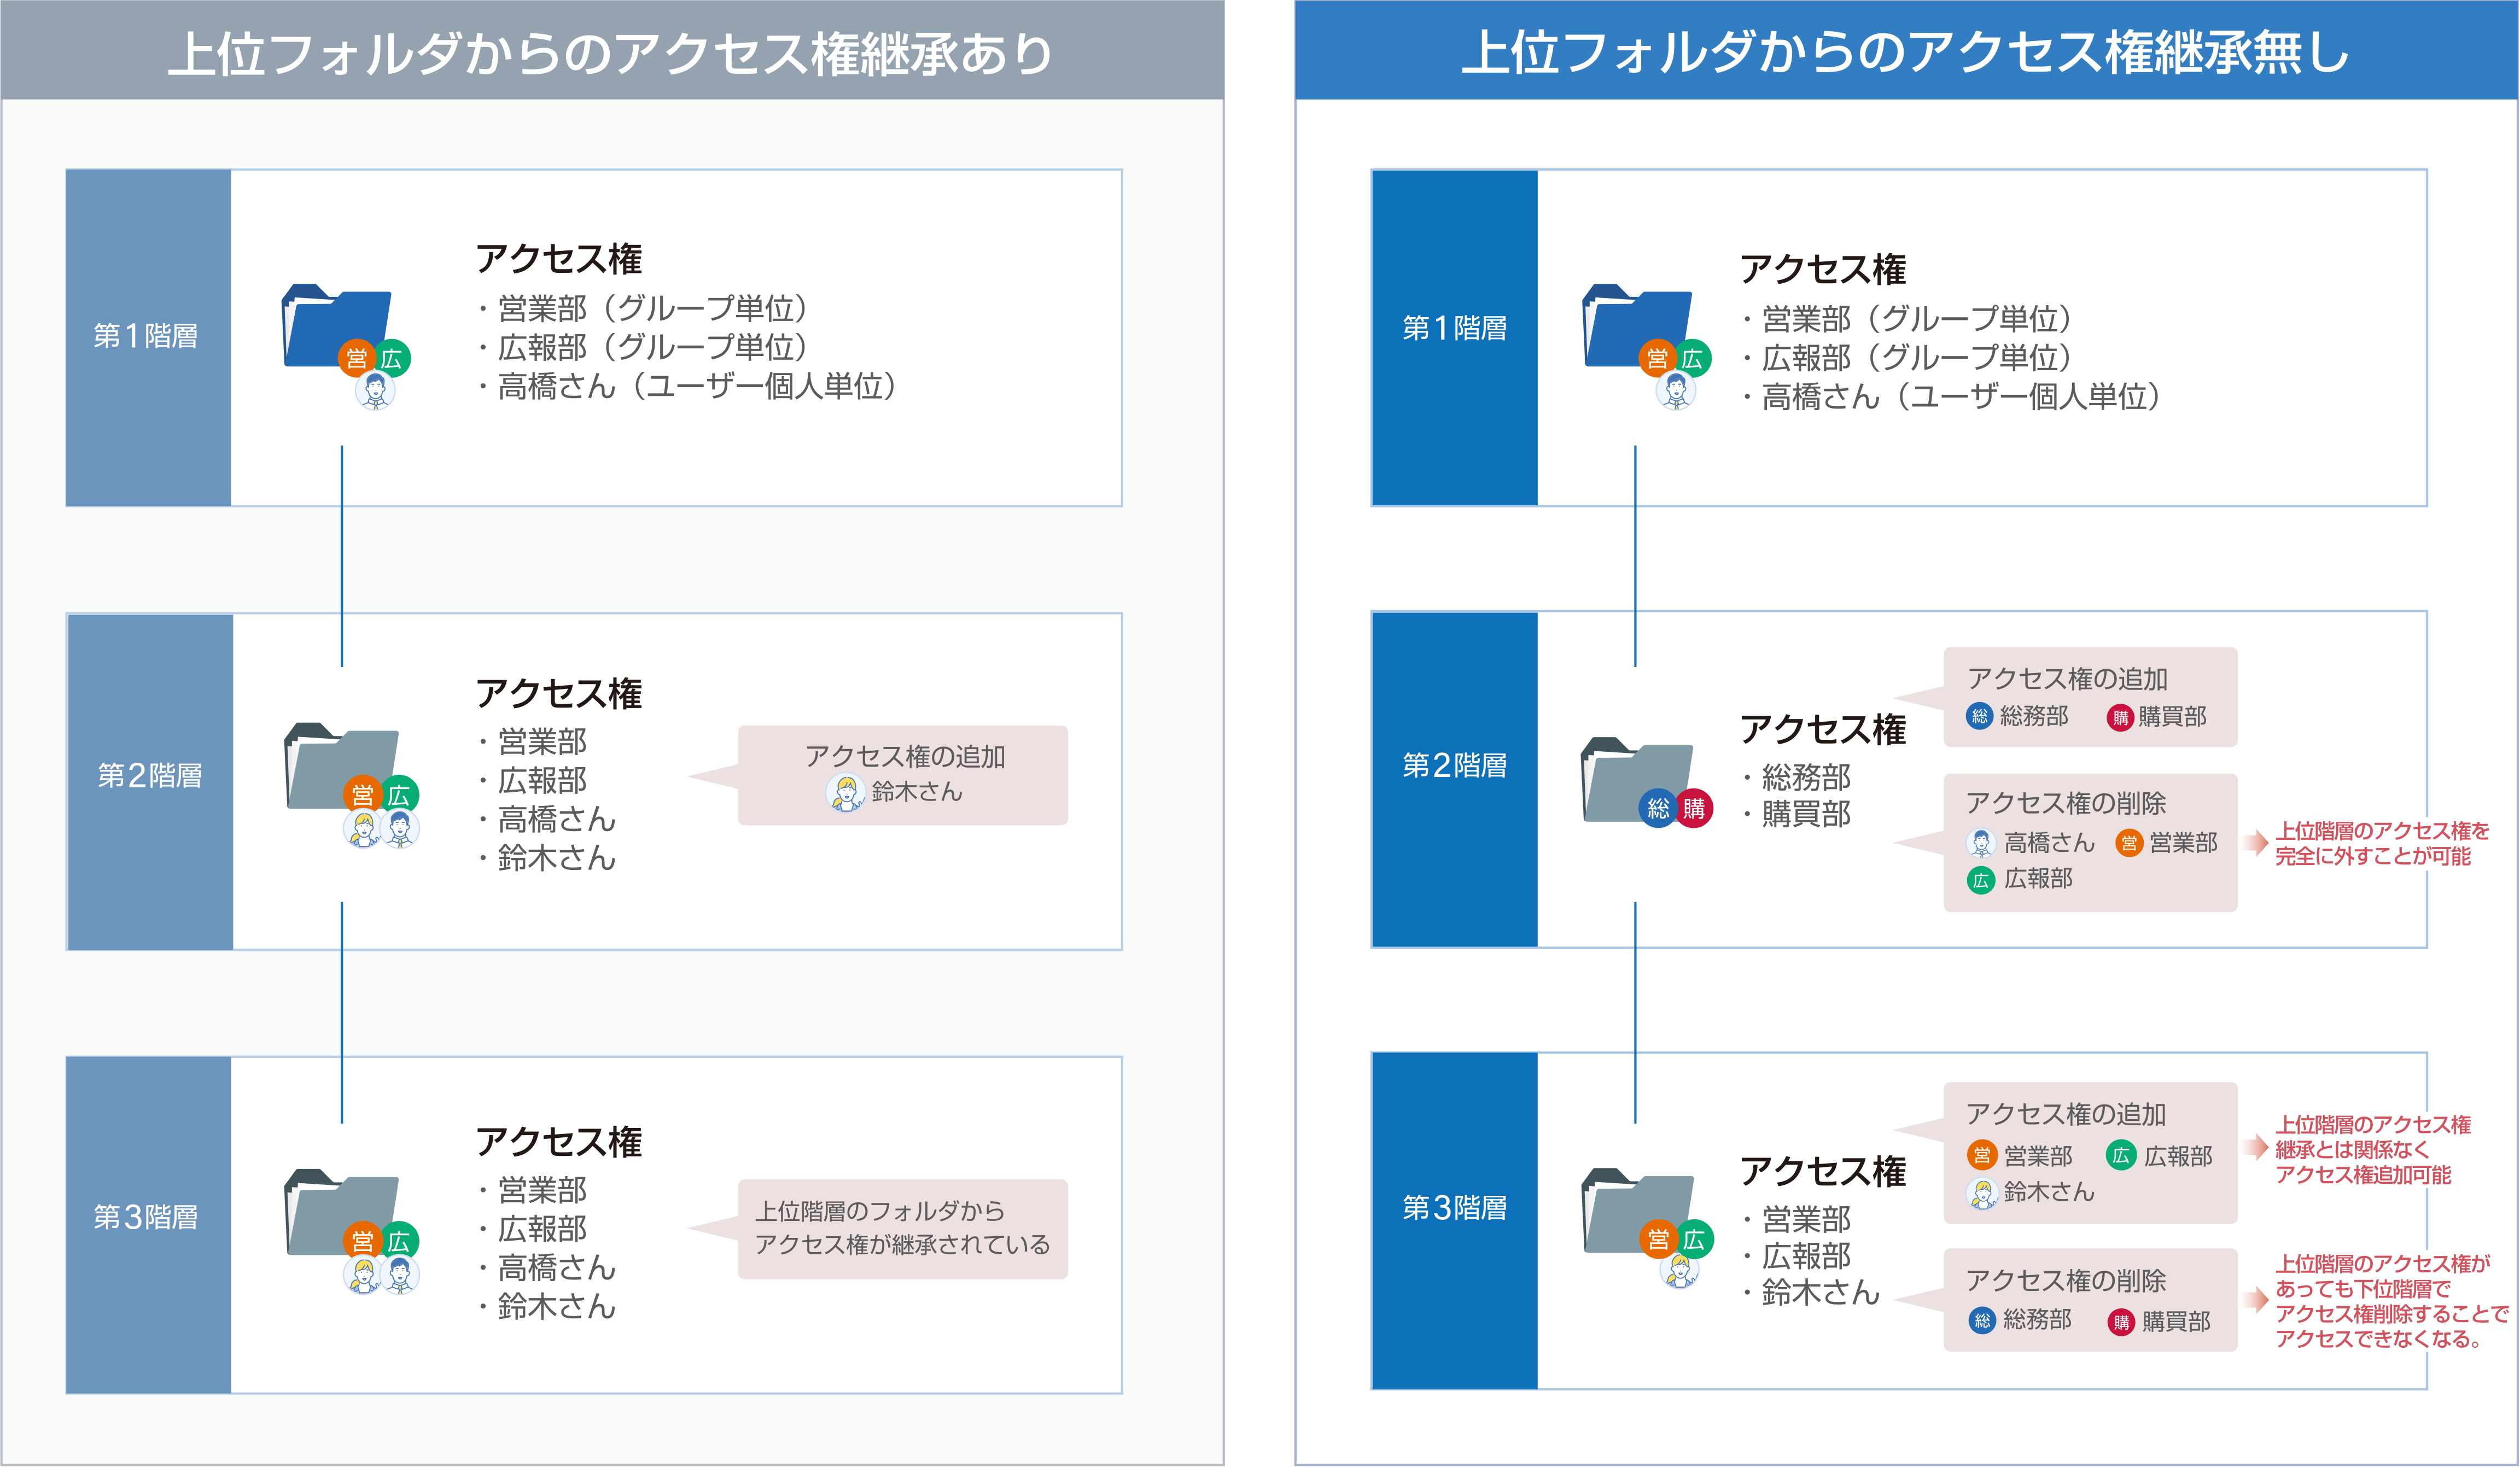
Task: Click the アクセス権の削除 title in the level 2 callout
Action: coord(2066,803)
